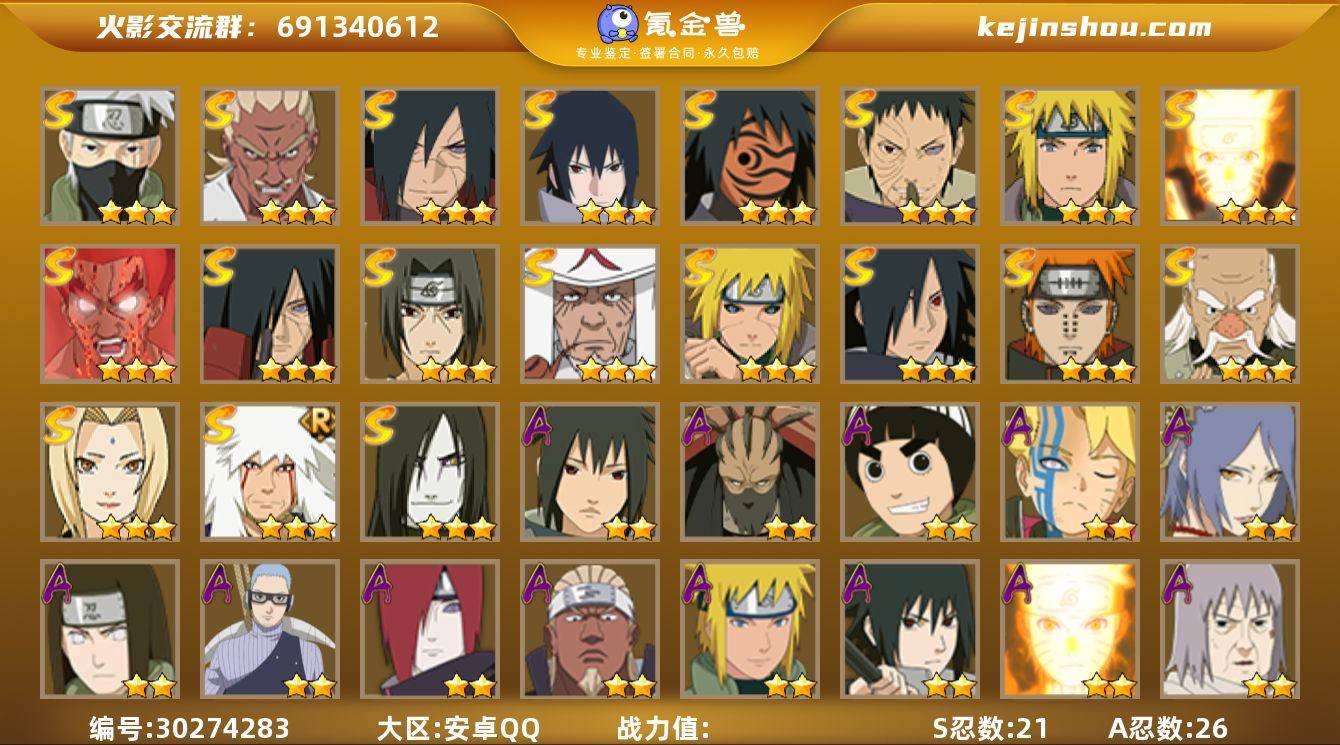The image size is (1340, 745).
Task: Click the orange spiral mask Tobi portrait
Action: pyautogui.click(x=750, y=156)
